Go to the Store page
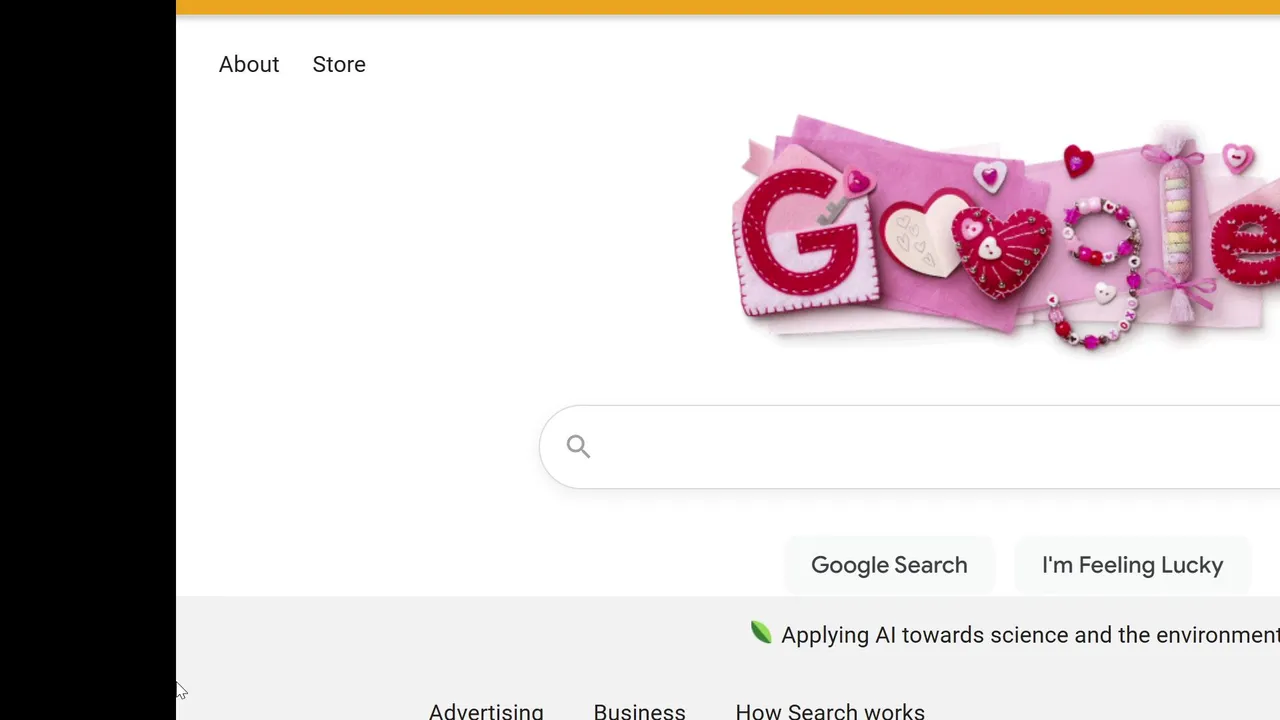The width and height of the screenshot is (1280, 720). coord(339,65)
